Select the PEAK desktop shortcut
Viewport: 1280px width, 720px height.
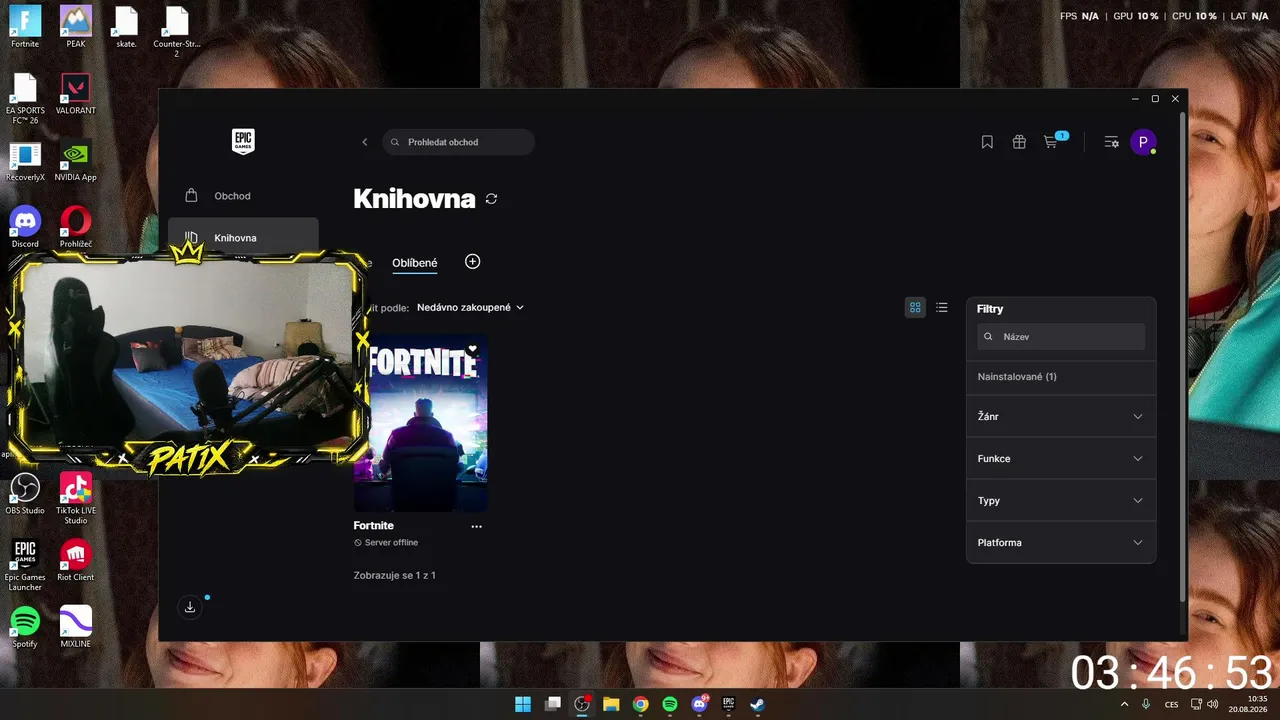[x=76, y=27]
